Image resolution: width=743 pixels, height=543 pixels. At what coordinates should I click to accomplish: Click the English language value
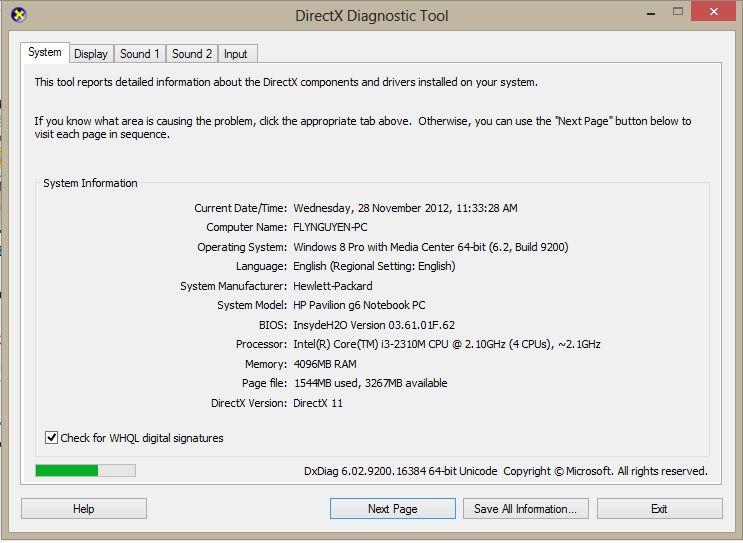click(374, 266)
